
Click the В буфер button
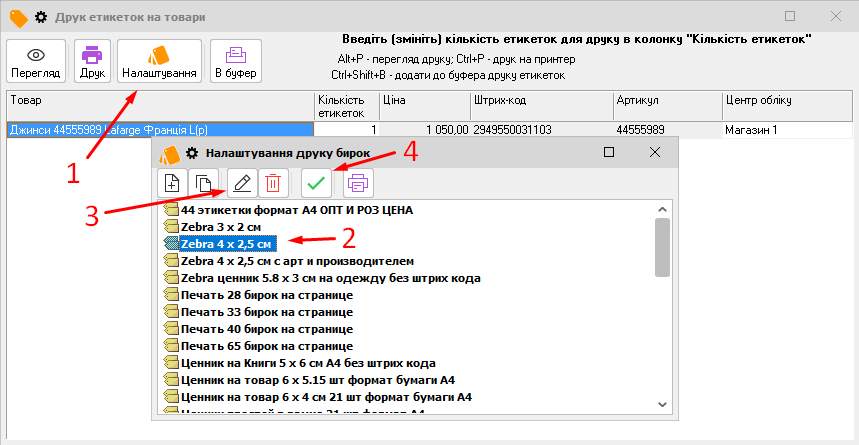(236, 63)
